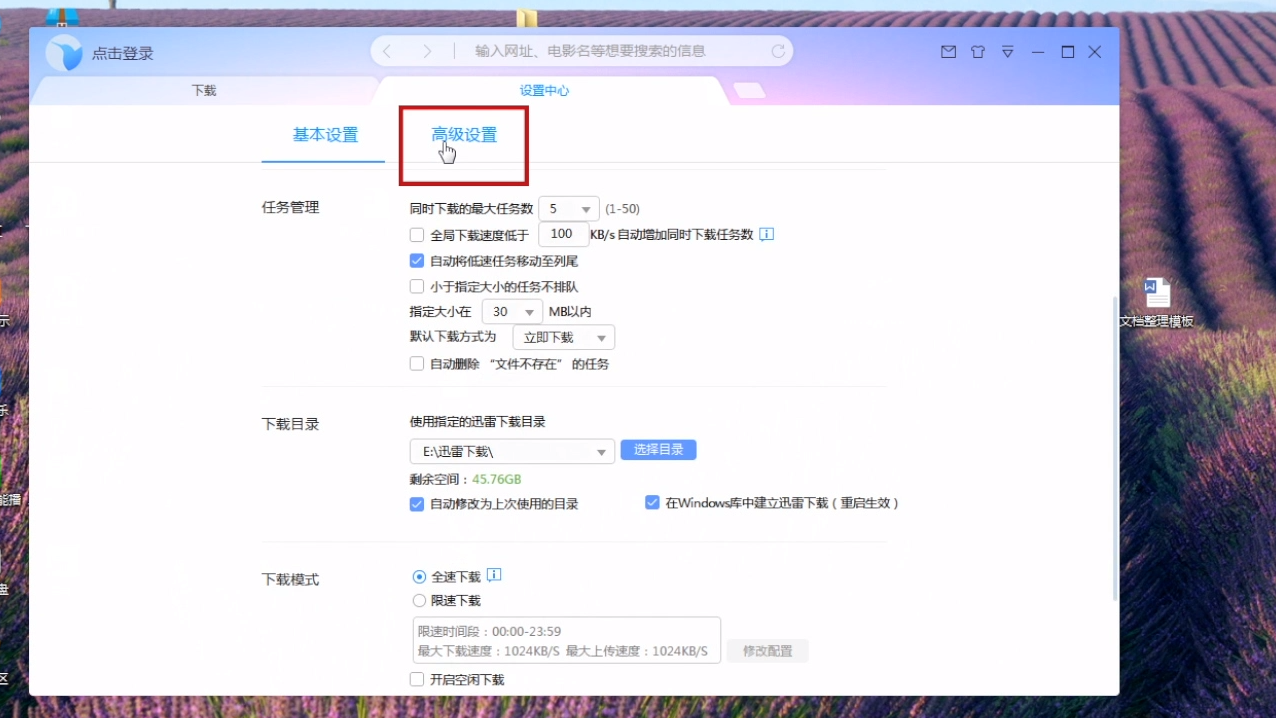Click the refresh icon in search bar
The image size is (1276, 718).
coord(778,51)
